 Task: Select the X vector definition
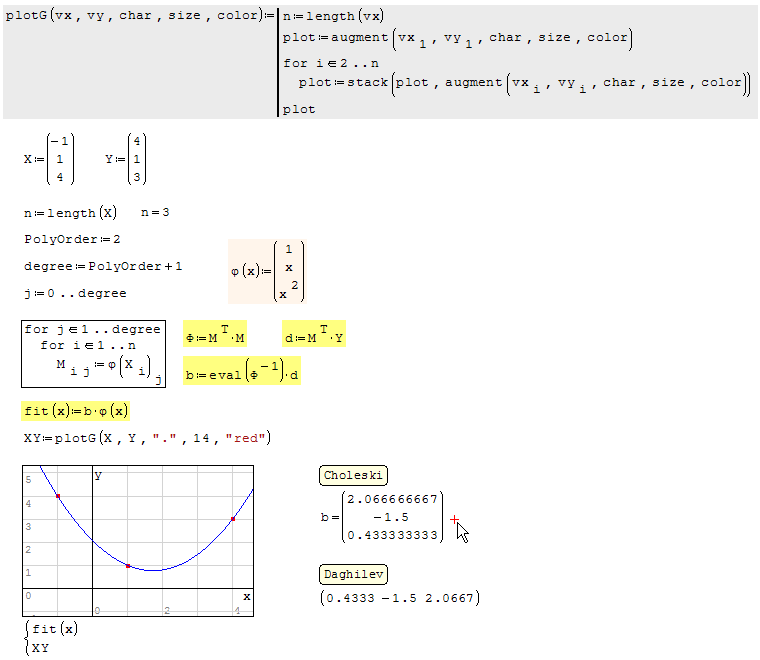pyautogui.click(x=48, y=159)
